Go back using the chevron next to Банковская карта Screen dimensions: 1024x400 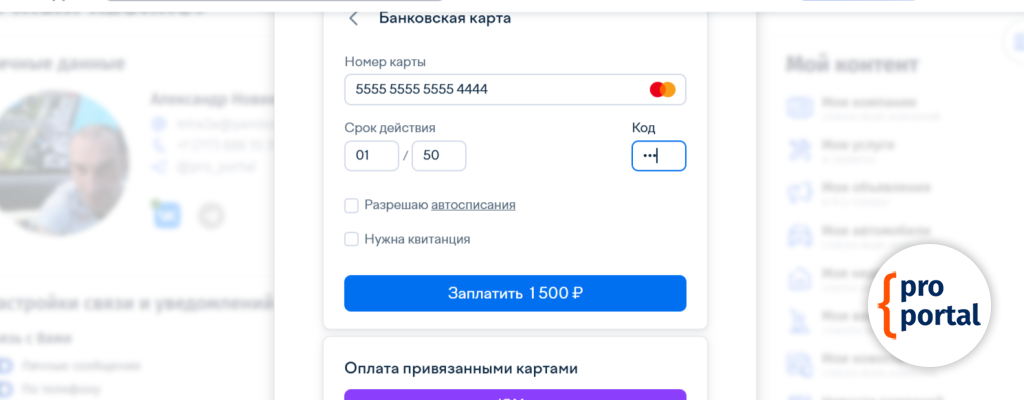pos(353,18)
